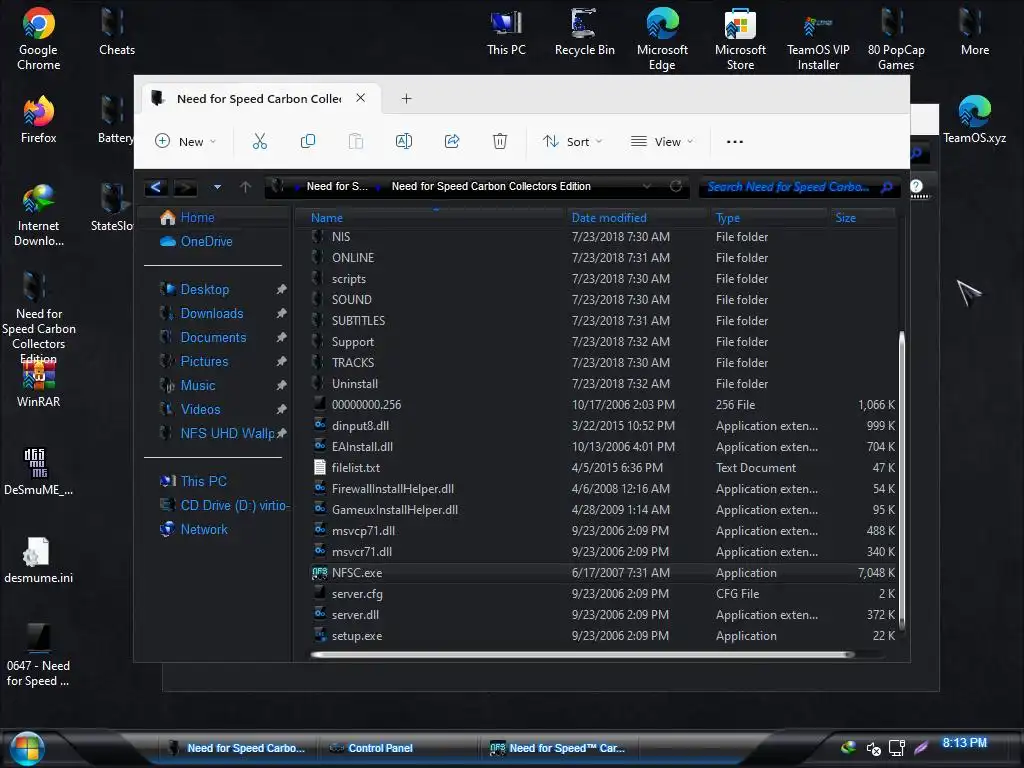
Task: Select the TRACKS folder
Action: tap(353, 362)
